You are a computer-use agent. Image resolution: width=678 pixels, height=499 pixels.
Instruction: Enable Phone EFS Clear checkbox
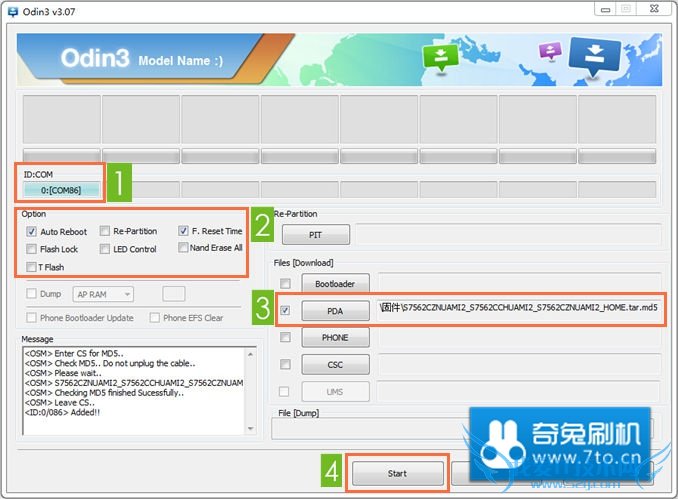[154, 318]
